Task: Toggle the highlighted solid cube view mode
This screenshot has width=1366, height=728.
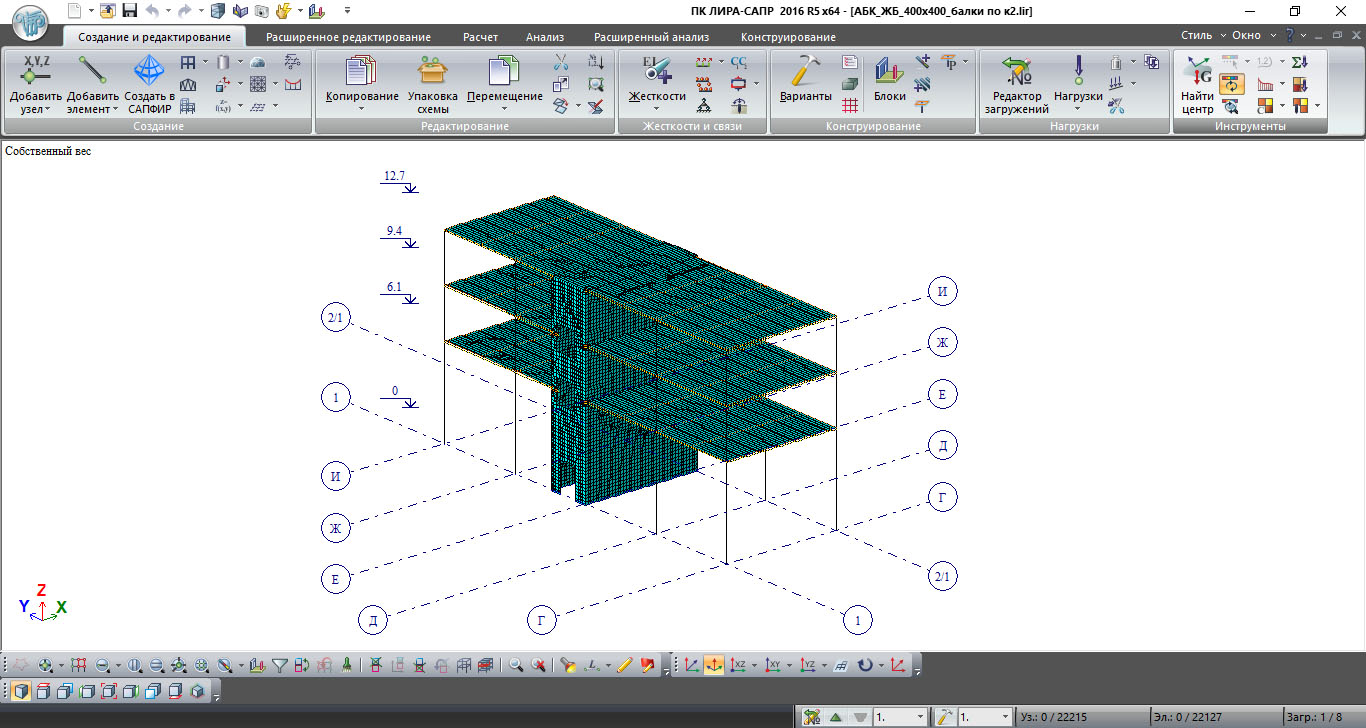Action: 20,691
